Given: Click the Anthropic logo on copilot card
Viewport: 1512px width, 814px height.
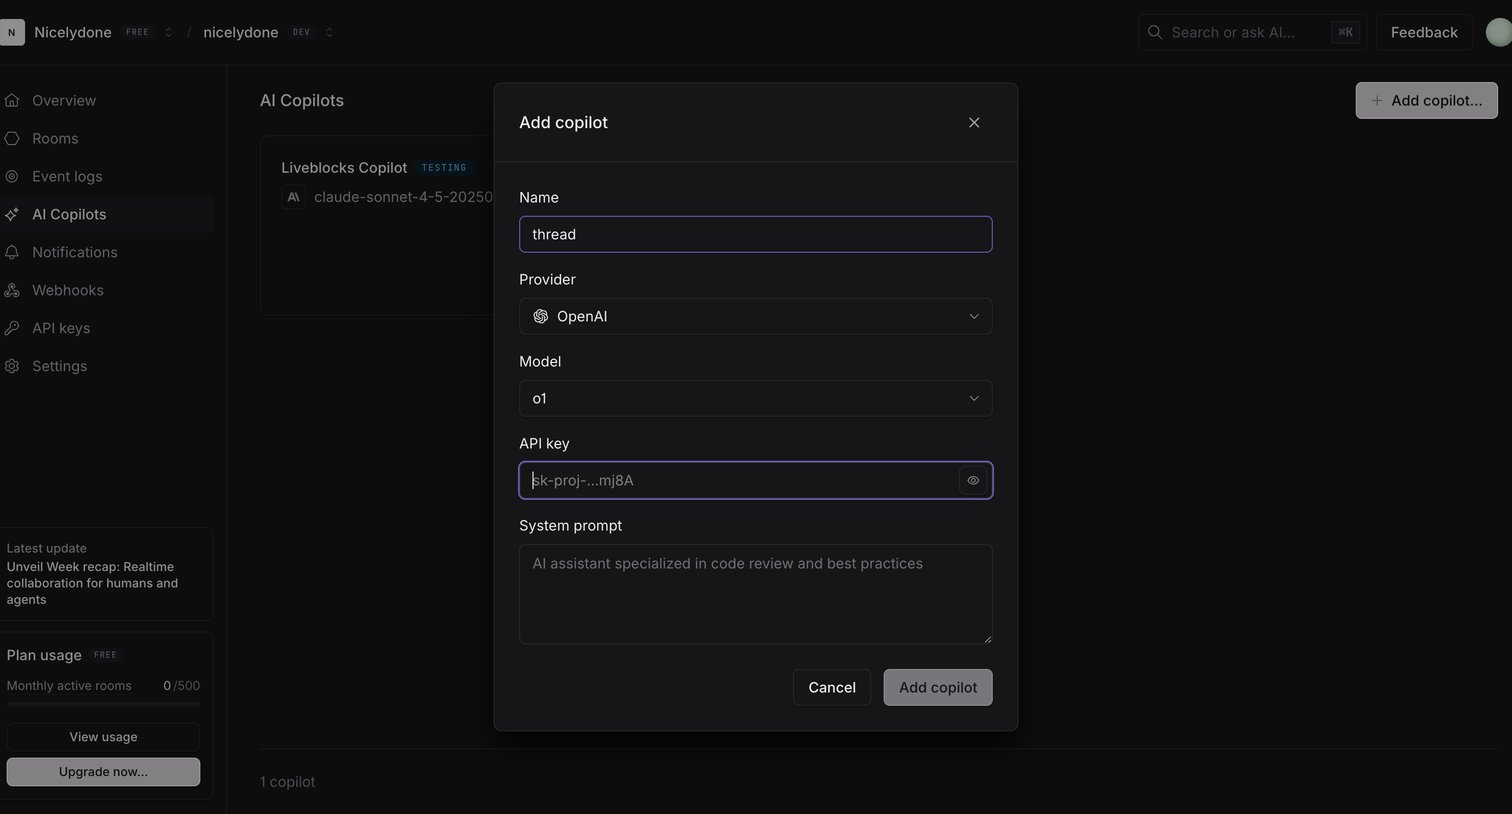Looking at the screenshot, I should coord(293,197).
